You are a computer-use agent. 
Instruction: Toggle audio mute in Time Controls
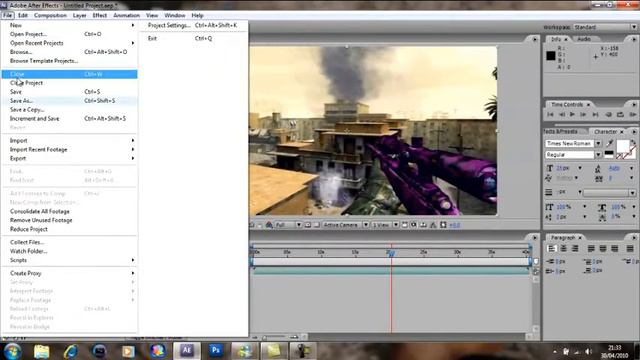point(609,115)
